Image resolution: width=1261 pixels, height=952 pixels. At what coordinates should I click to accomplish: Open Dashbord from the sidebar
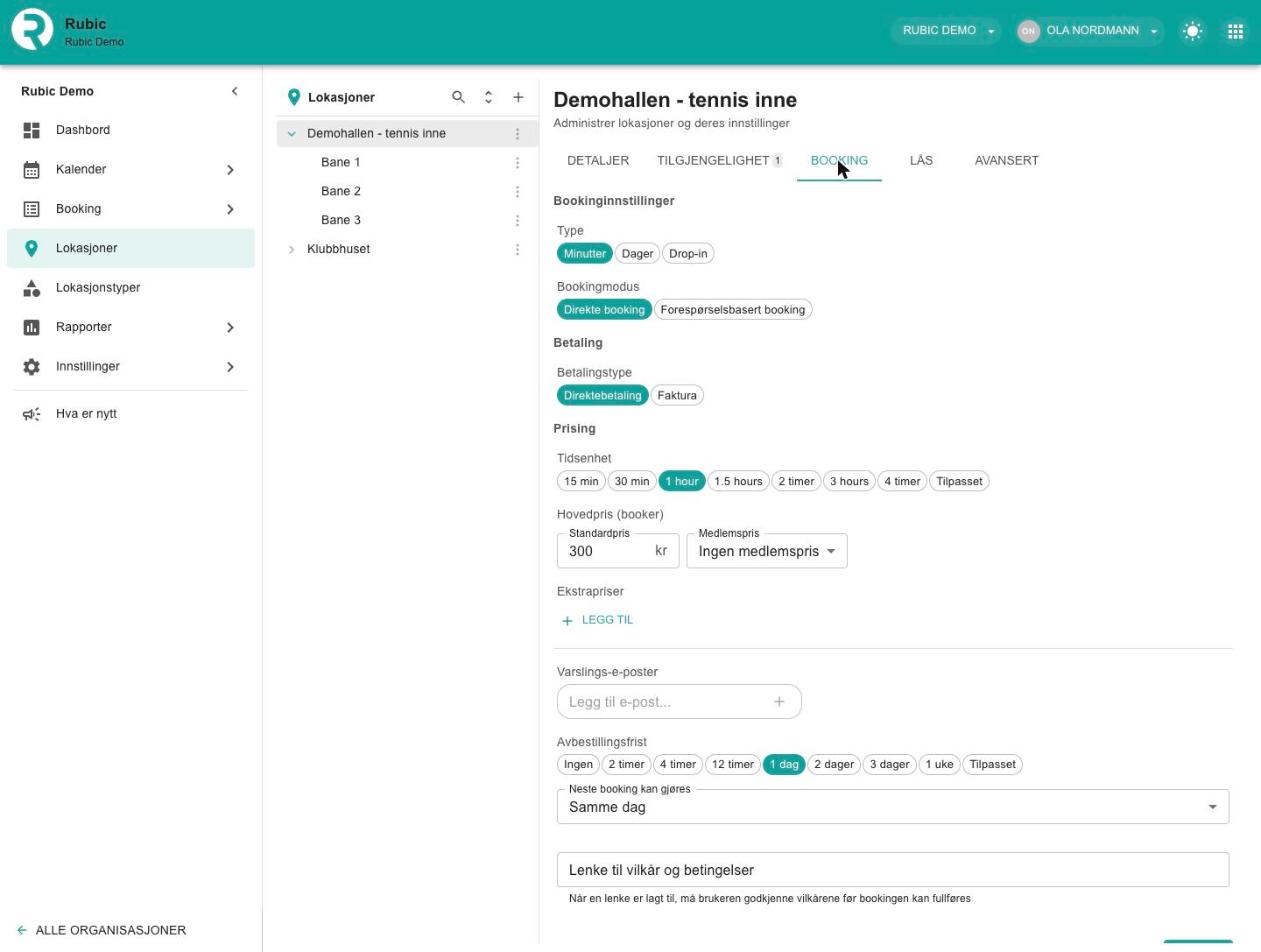pos(131,130)
